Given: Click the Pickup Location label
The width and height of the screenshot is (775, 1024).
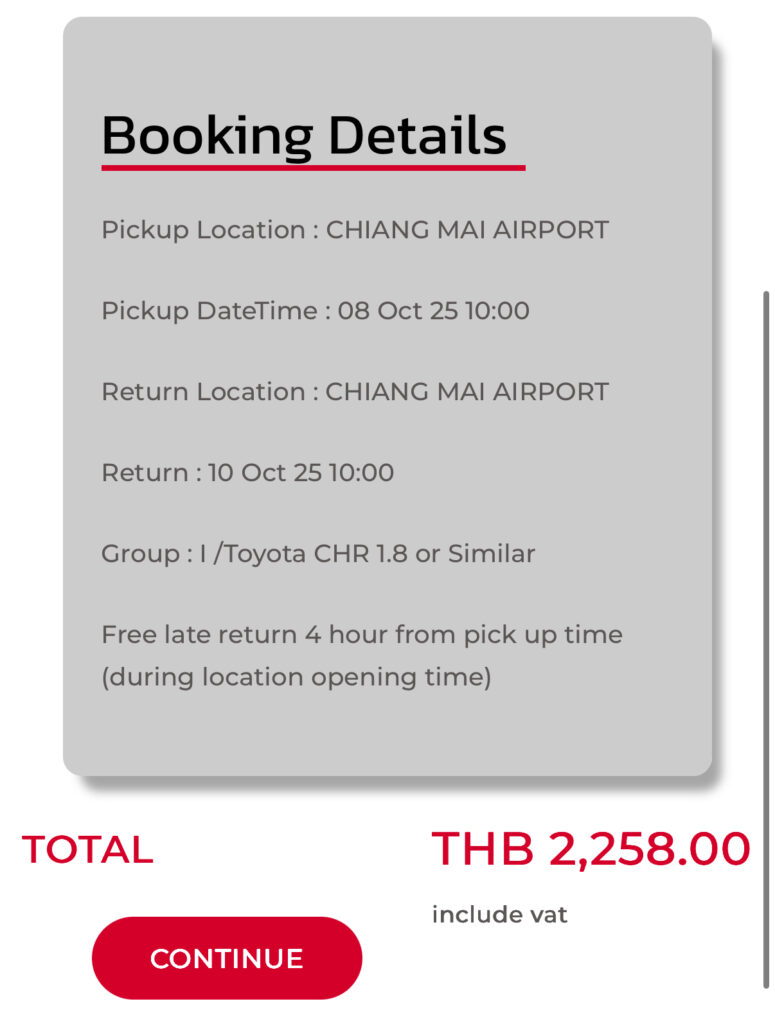Looking at the screenshot, I should click(203, 230).
